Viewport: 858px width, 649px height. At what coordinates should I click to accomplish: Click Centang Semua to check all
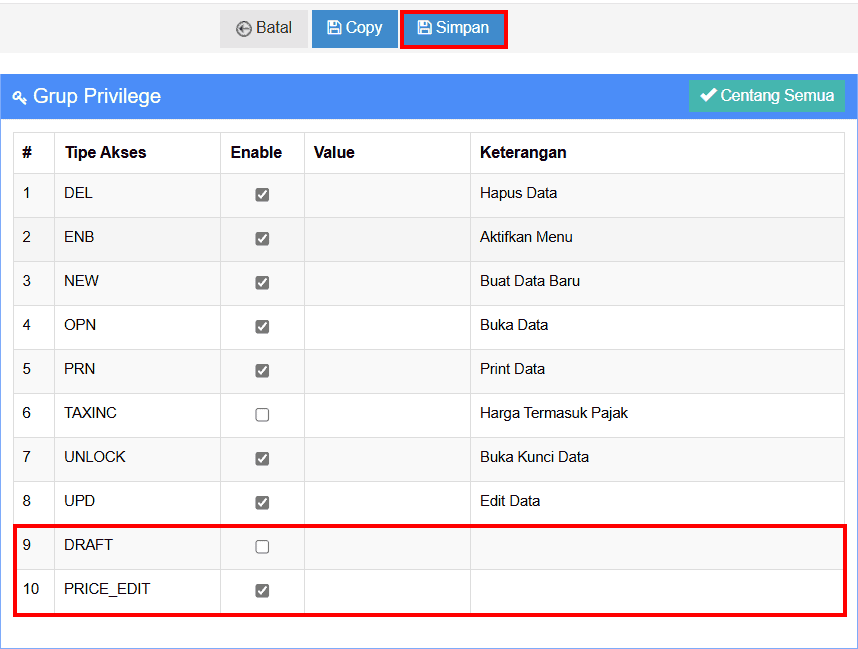pos(766,96)
